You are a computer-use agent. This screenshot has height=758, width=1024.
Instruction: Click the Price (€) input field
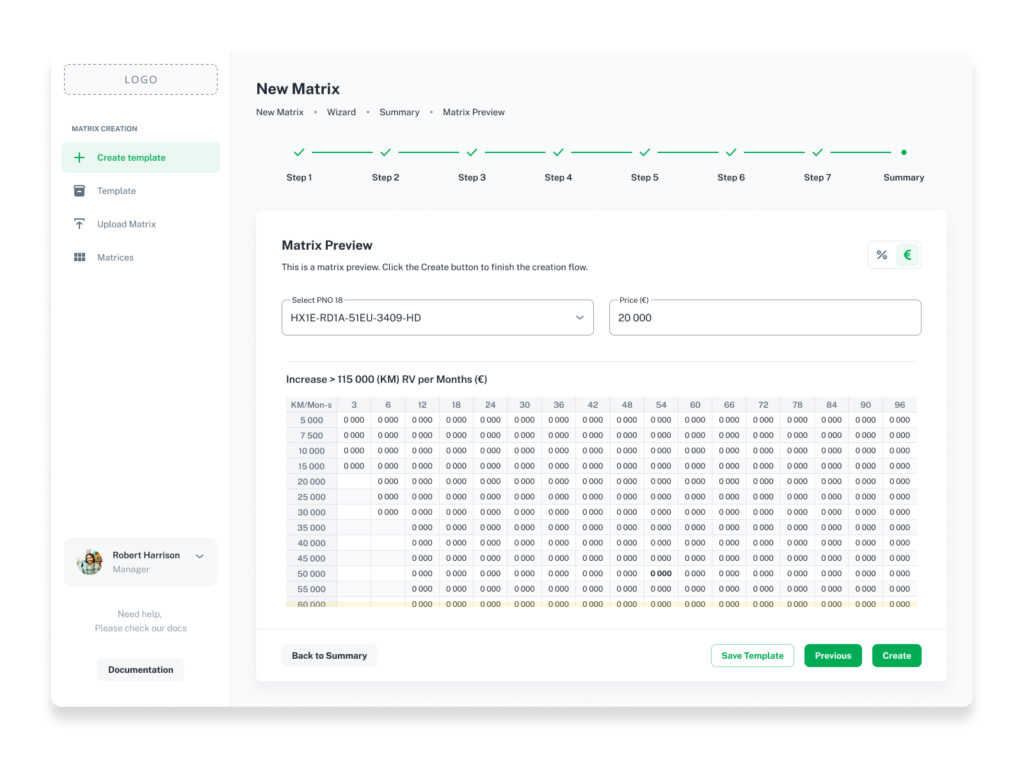point(765,318)
